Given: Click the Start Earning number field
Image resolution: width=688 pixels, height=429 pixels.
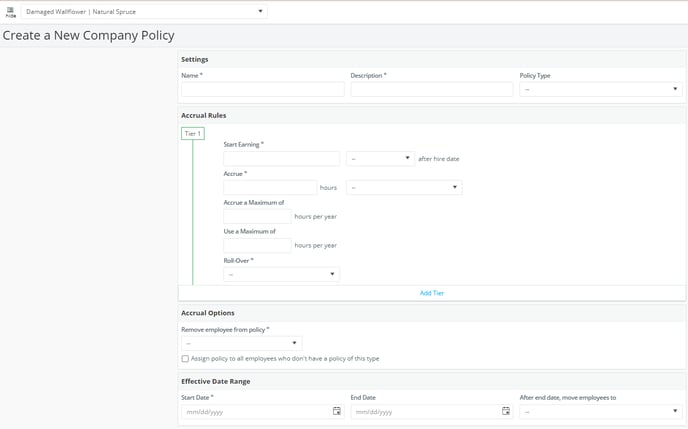Looking at the screenshot, I should point(281,158).
